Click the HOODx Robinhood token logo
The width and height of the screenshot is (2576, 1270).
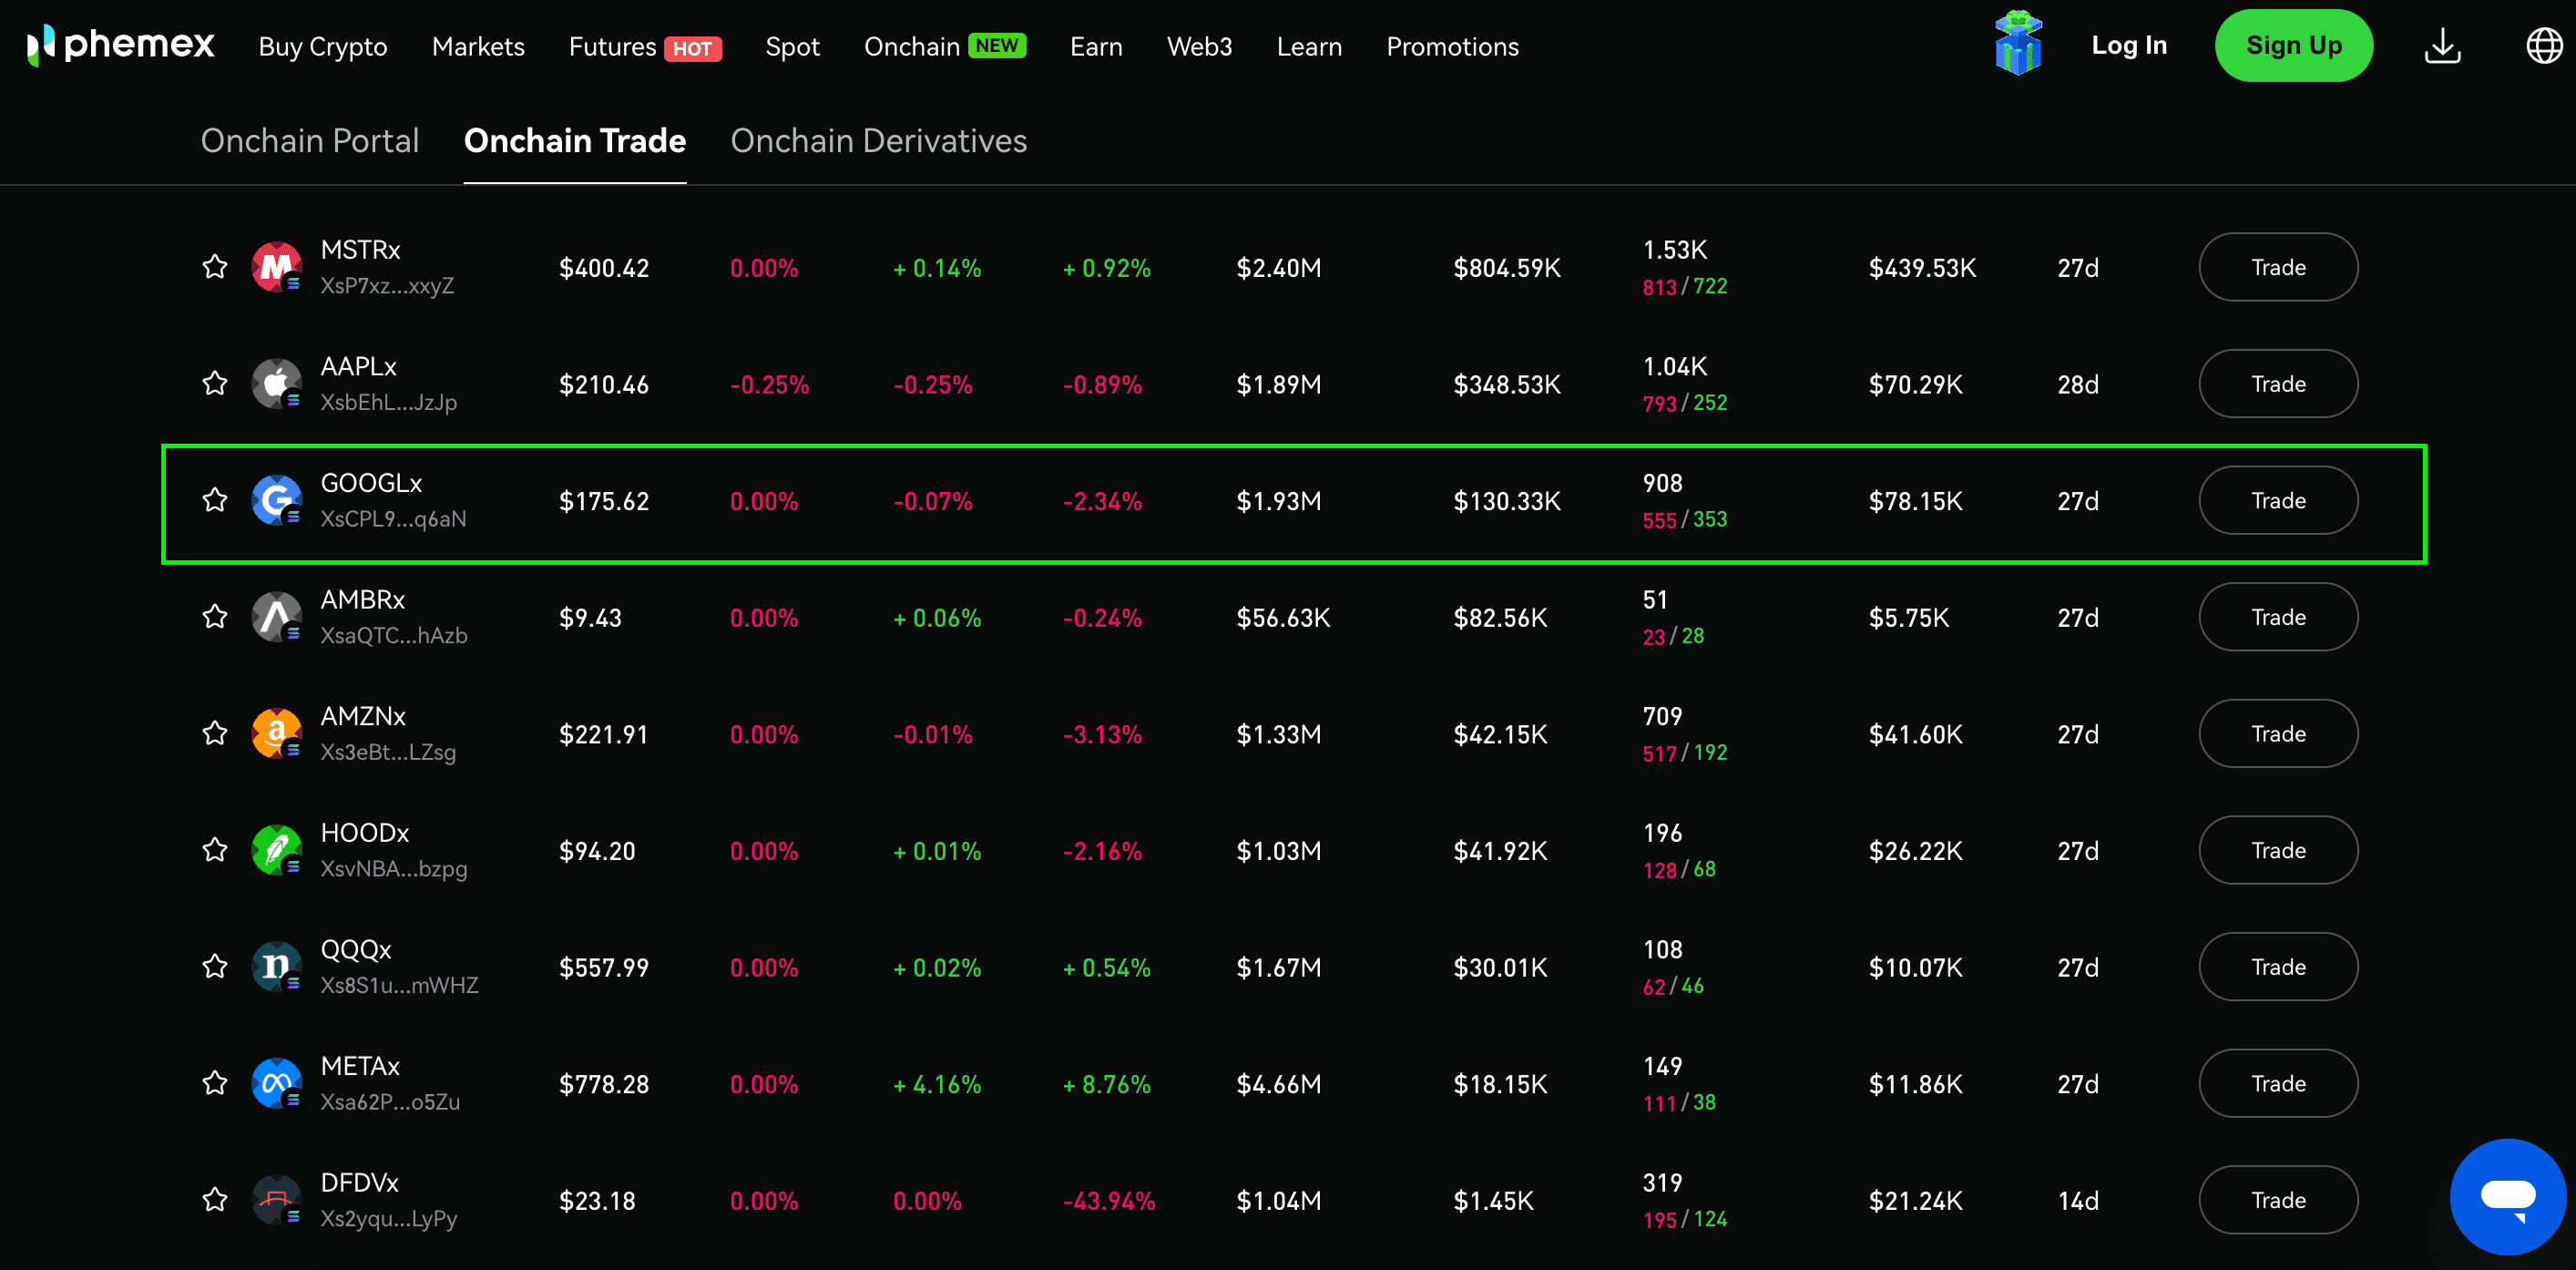pyautogui.click(x=277, y=850)
